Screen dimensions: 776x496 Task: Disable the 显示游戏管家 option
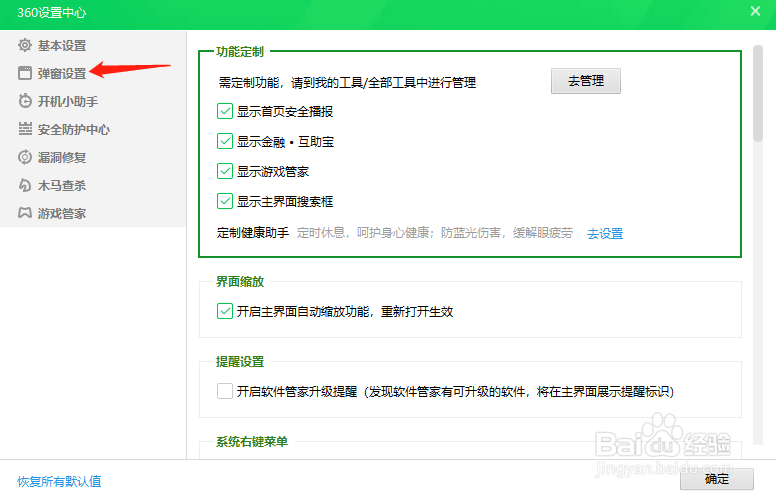click(225, 171)
